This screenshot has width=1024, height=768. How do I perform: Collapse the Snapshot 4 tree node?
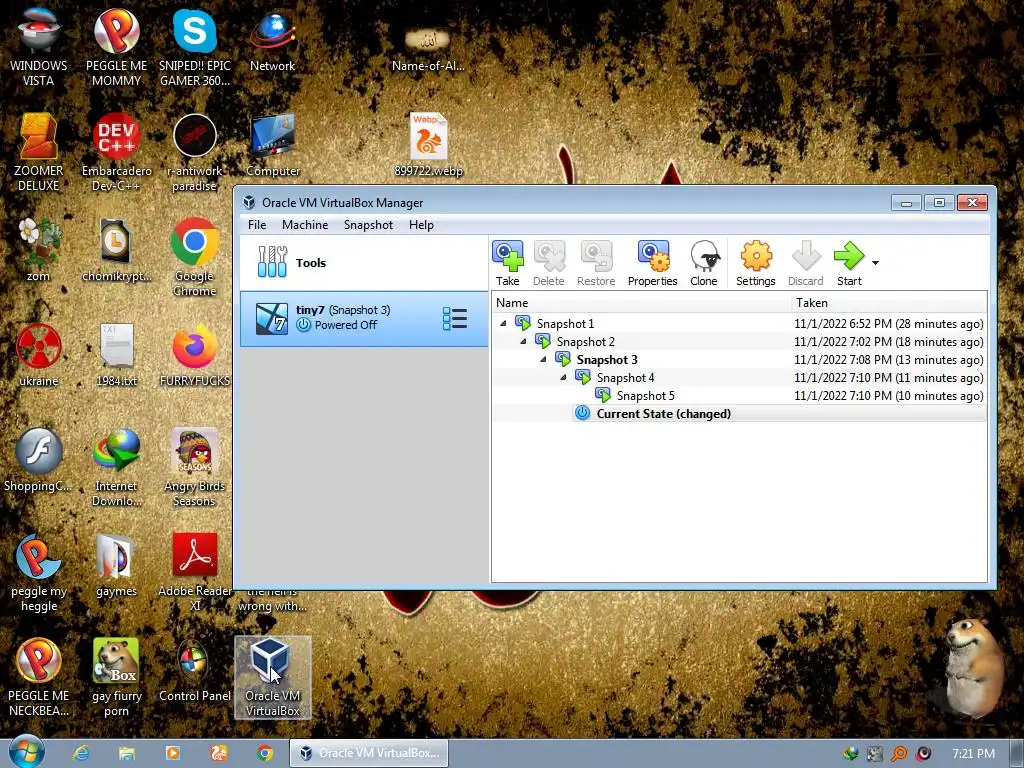(563, 377)
